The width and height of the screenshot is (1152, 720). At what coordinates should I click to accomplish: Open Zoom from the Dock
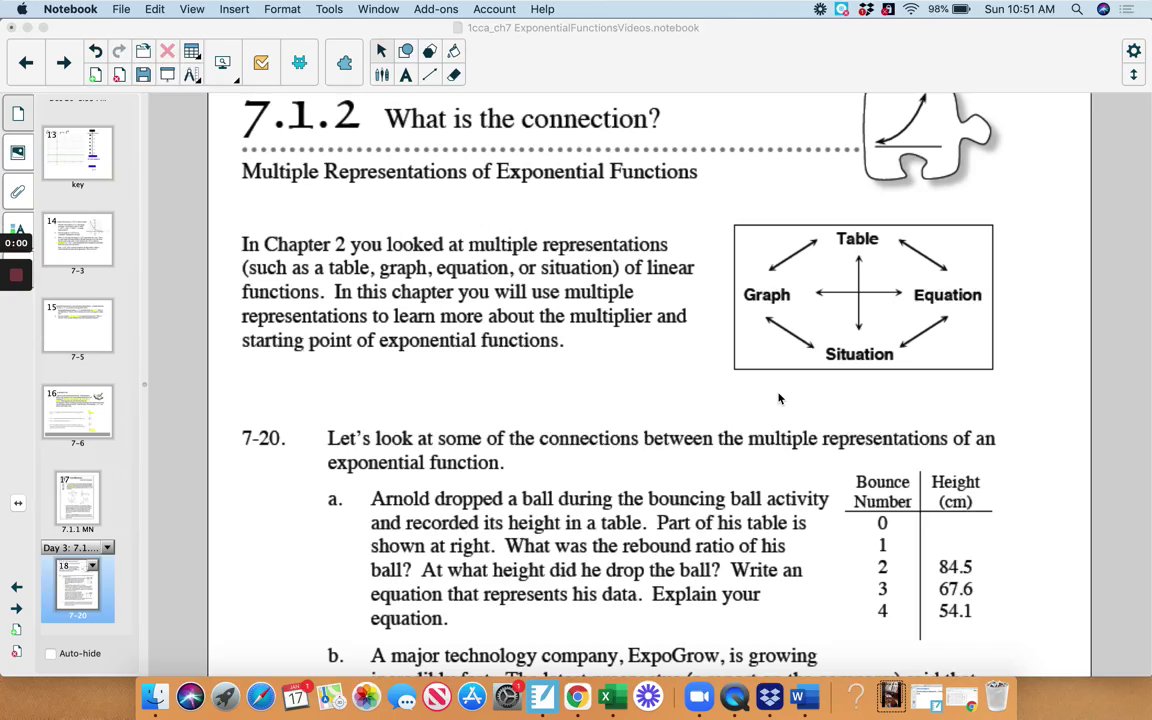(699, 696)
